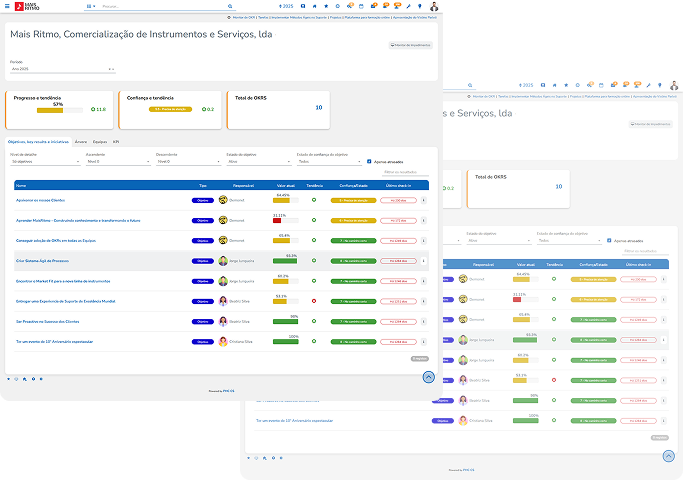Switch to the Equipas tab
The width and height of the screenshot is (683, 480).
[x=99, y=142]
